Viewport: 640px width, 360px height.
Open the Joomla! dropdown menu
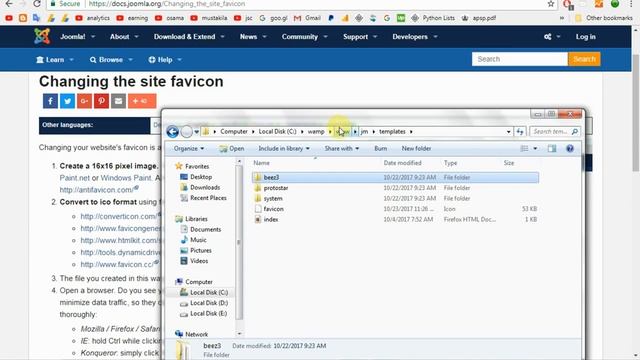(x=78, y=37)
